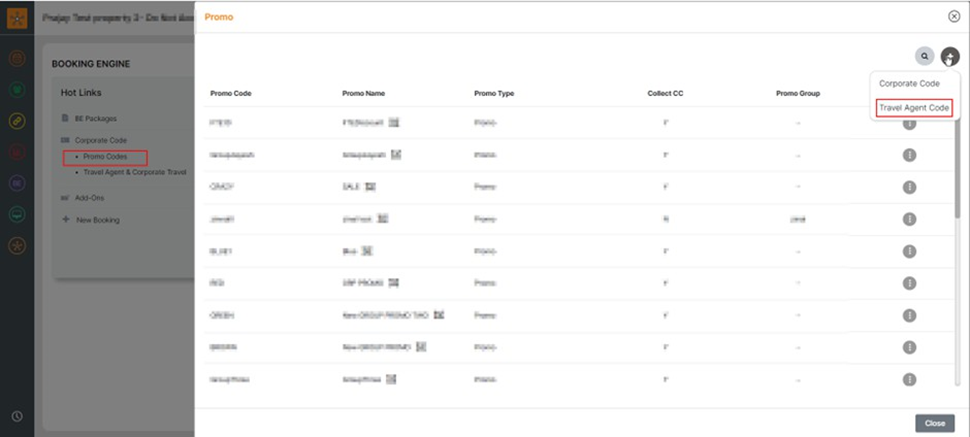
Task: Expand the Corporate Code section
Action: point(101,140)
